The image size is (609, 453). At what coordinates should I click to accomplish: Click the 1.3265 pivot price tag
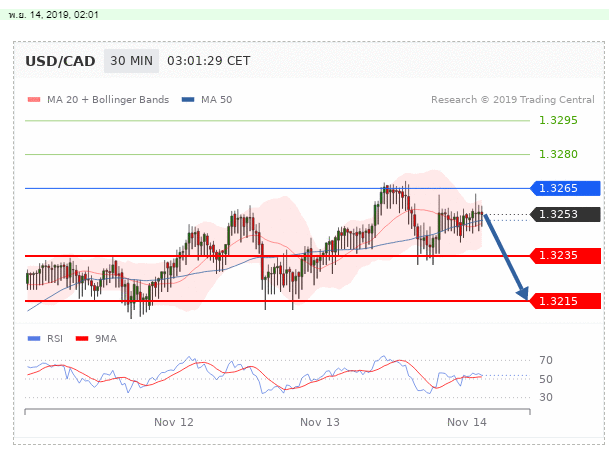click(x=565, y=188)
